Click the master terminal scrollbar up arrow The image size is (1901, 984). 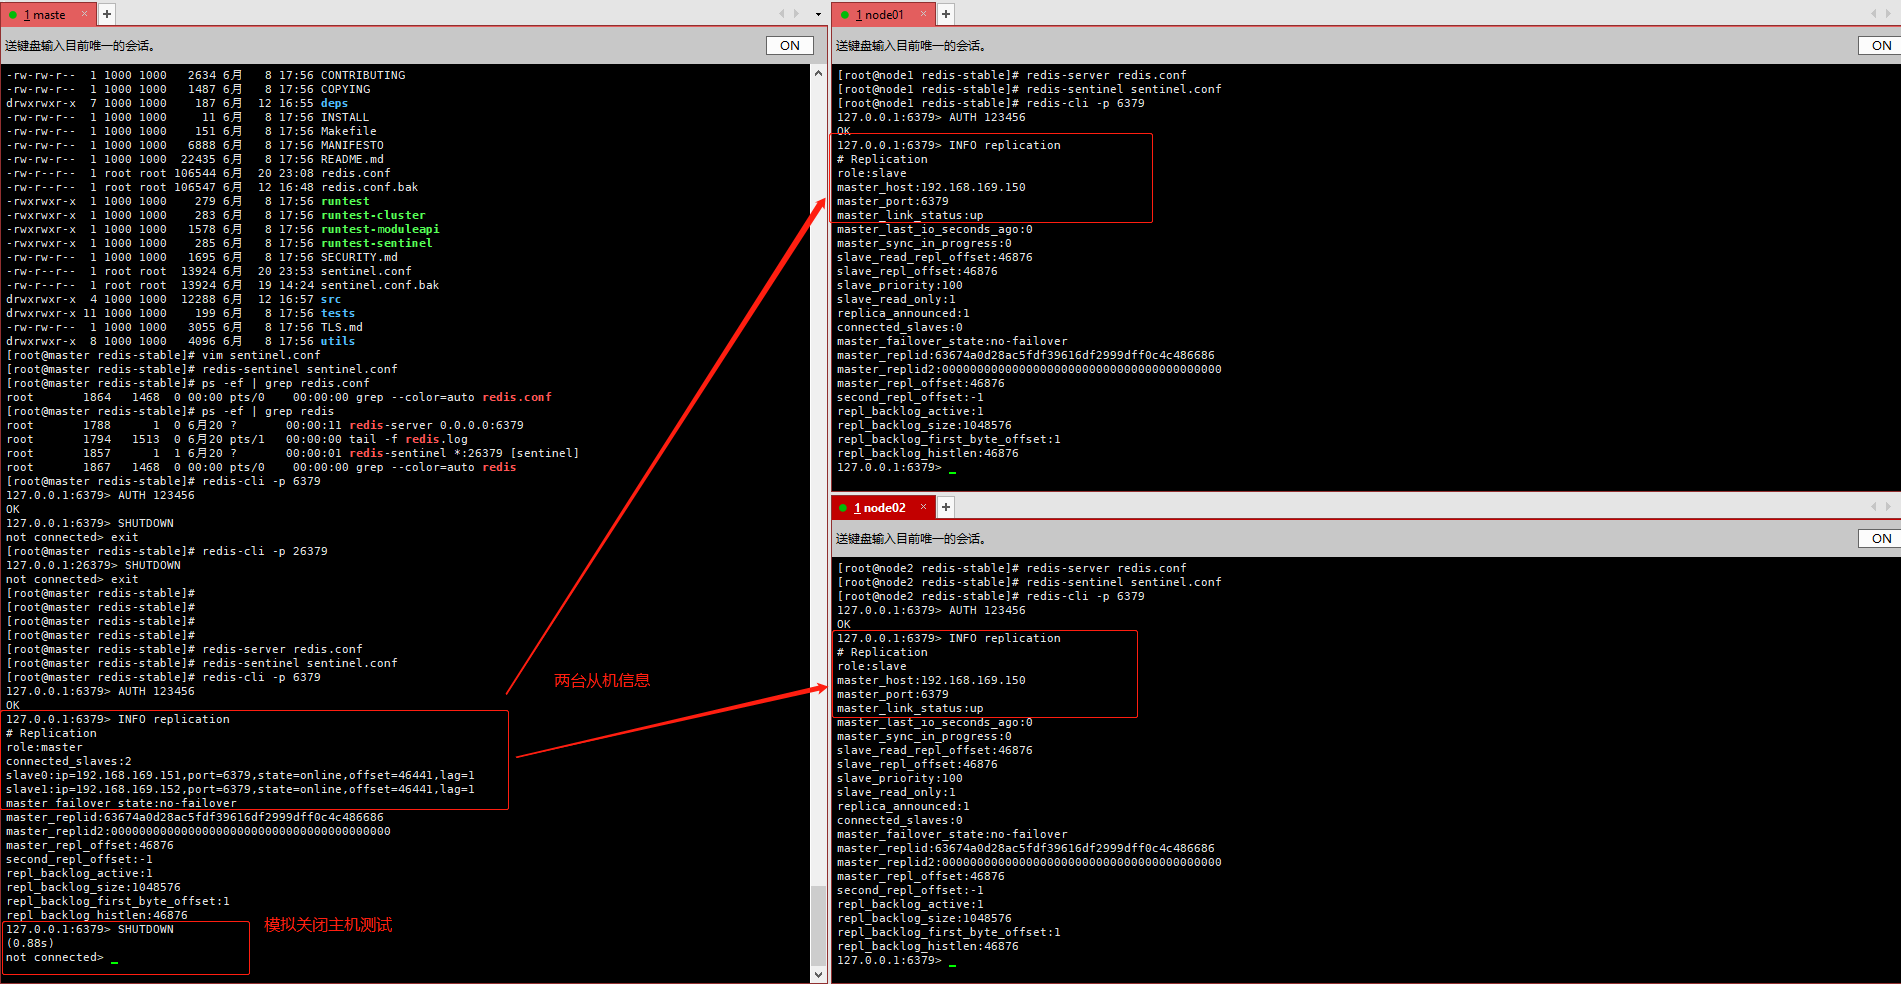pos(819,73)
